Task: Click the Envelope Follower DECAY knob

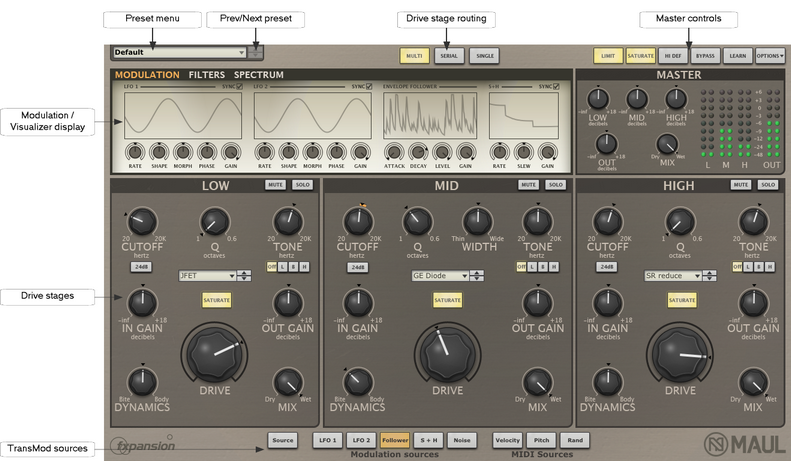Action: [418, 152]
